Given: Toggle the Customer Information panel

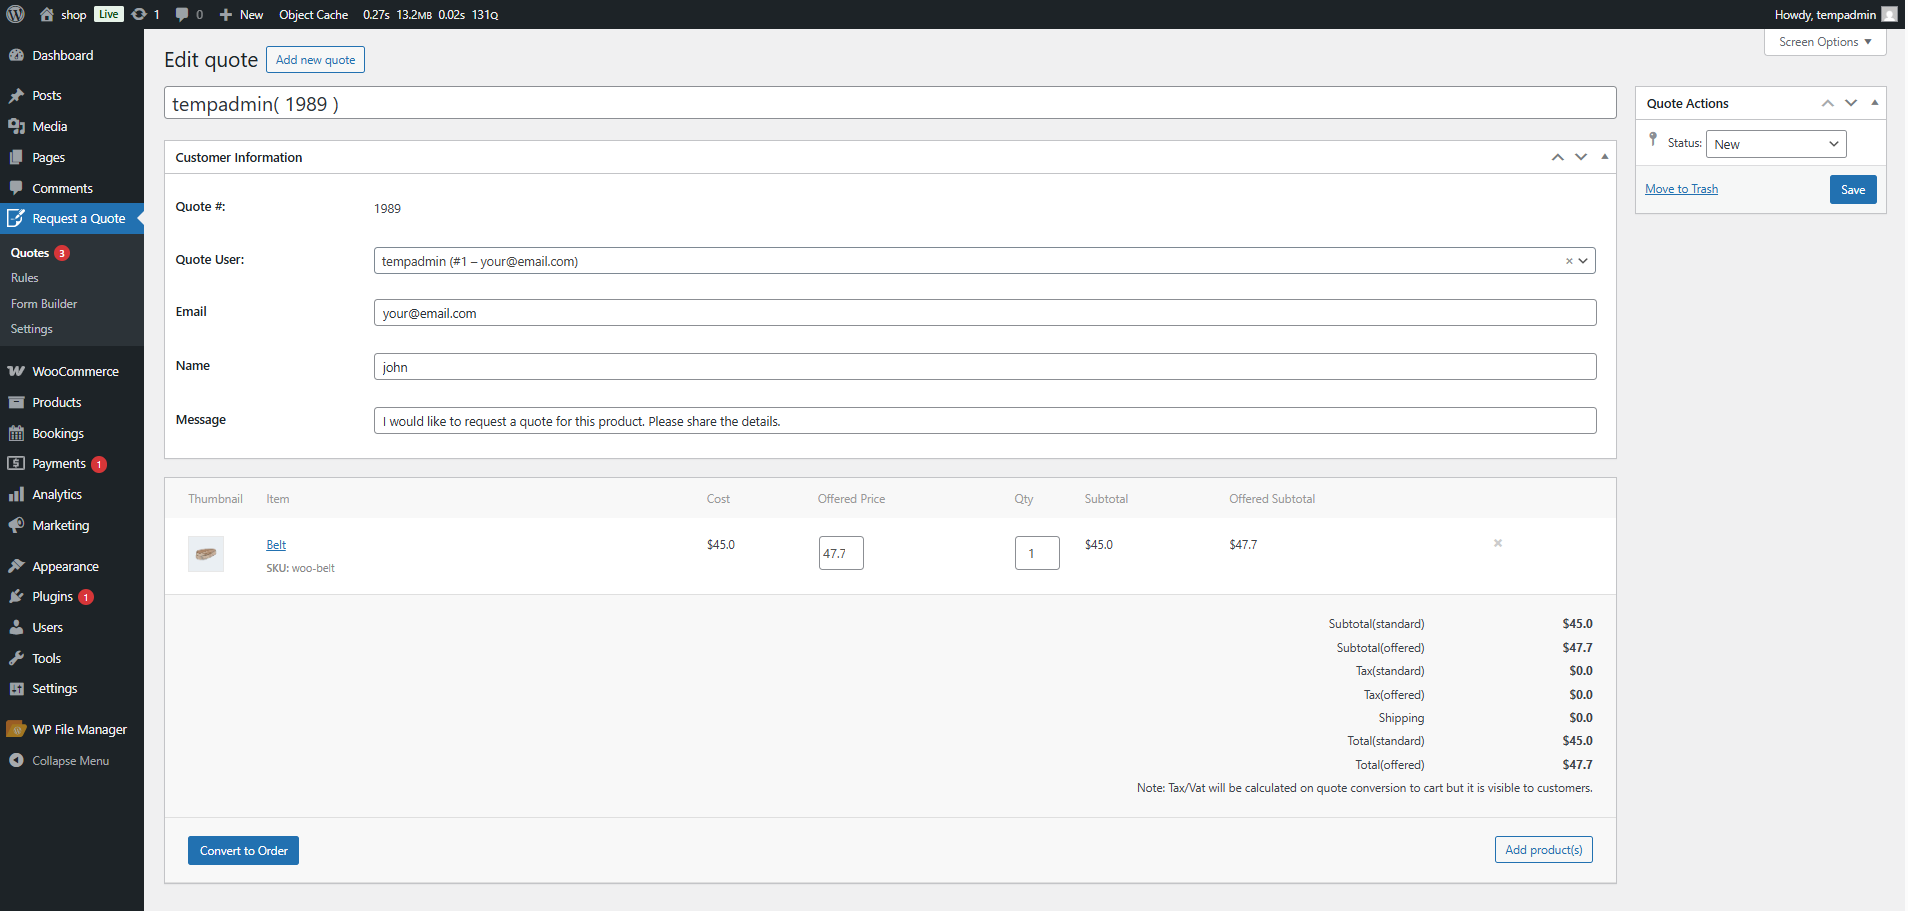Looking at the screenshot, I should (x=1604, y=157).
